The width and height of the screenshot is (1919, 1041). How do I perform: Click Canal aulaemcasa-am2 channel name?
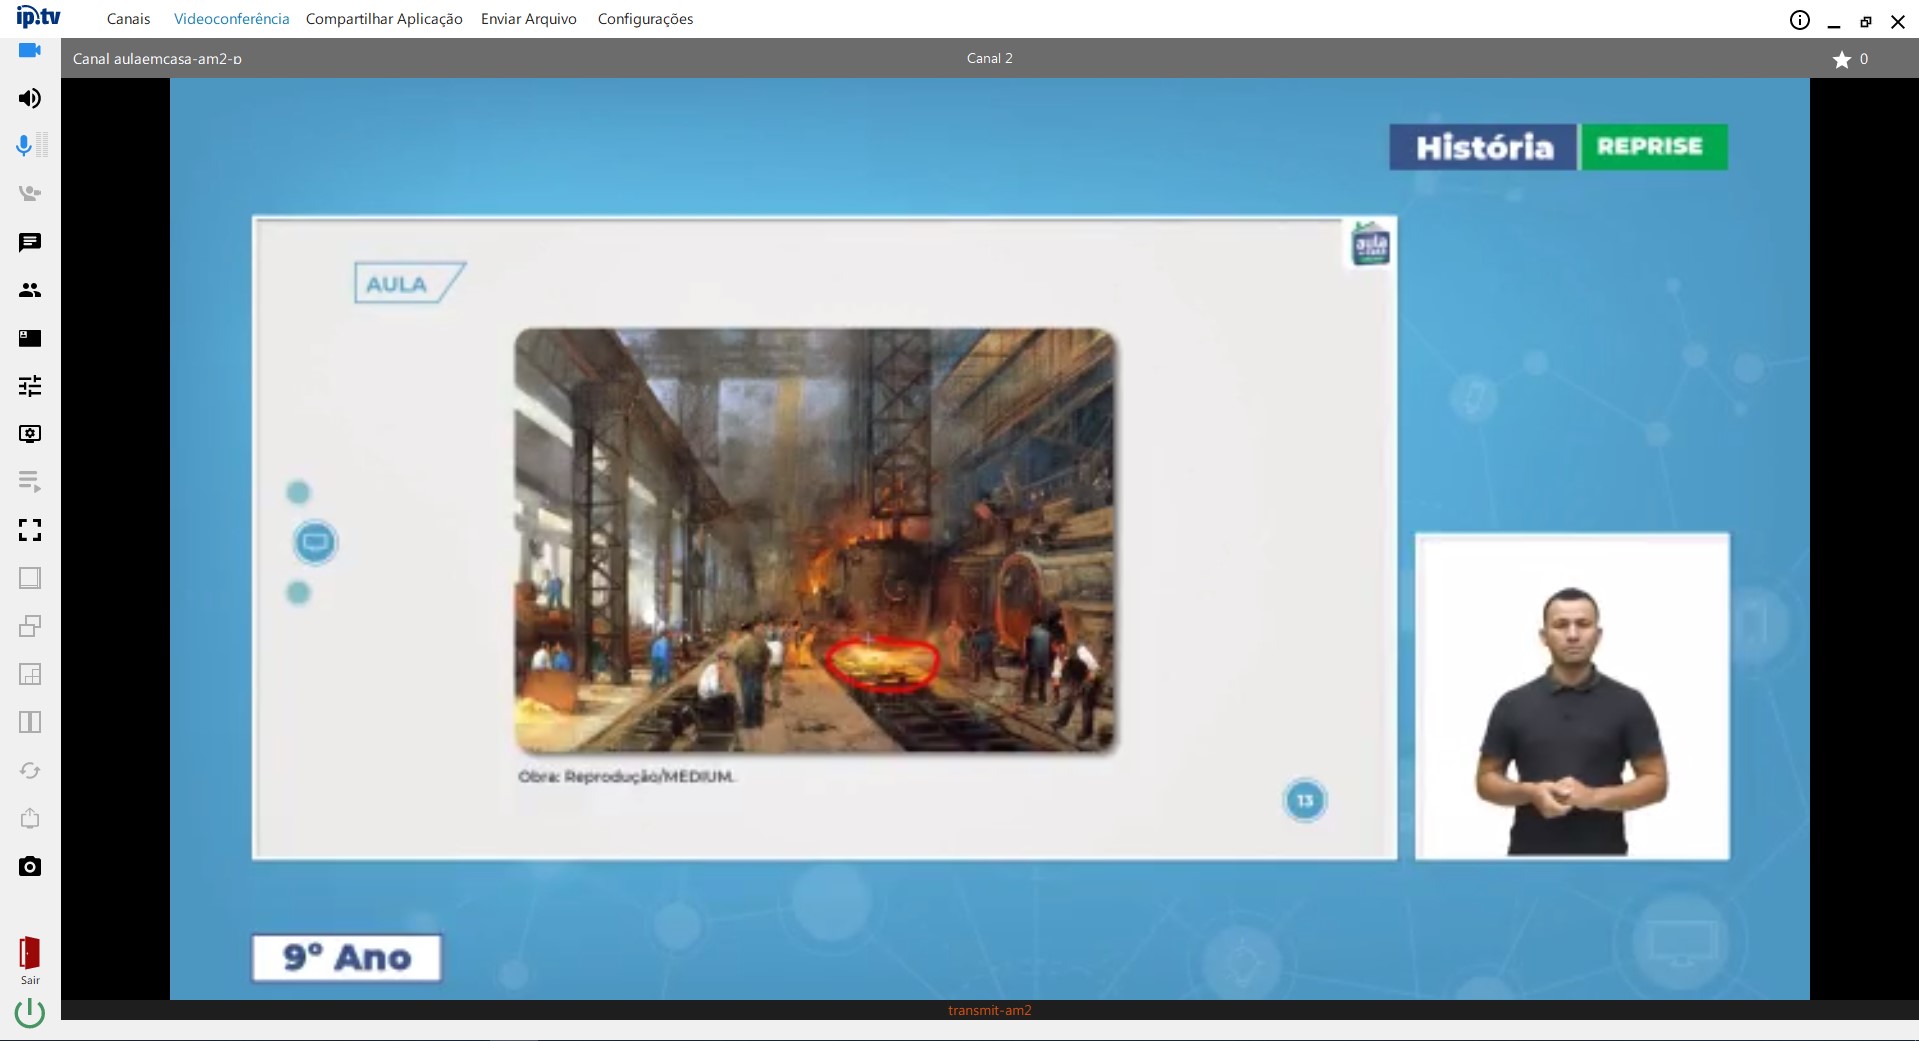pyautogui.click(x=157, y=59)
